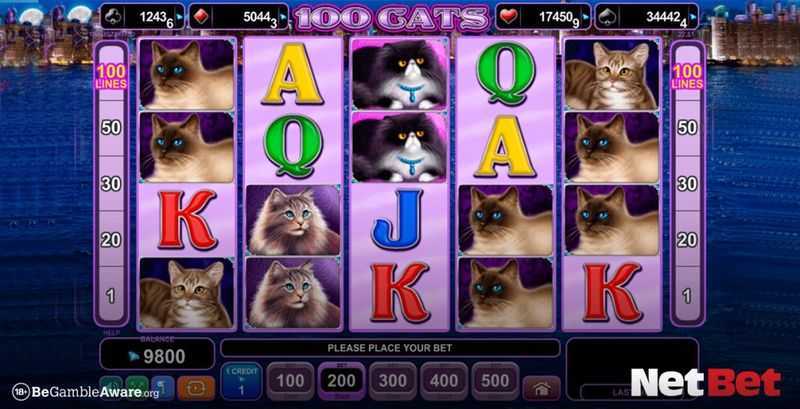Change the 1 credit denomination

[x=241, y=381]
